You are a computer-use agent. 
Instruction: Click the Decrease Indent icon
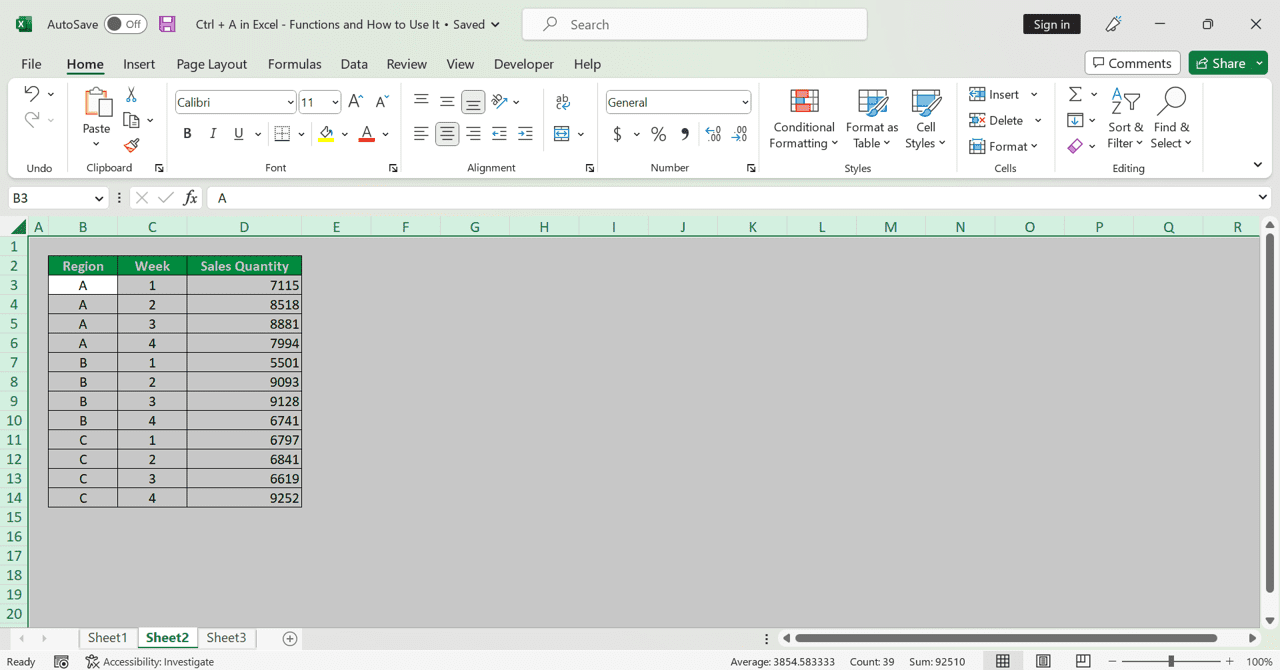tap(499, 133)
